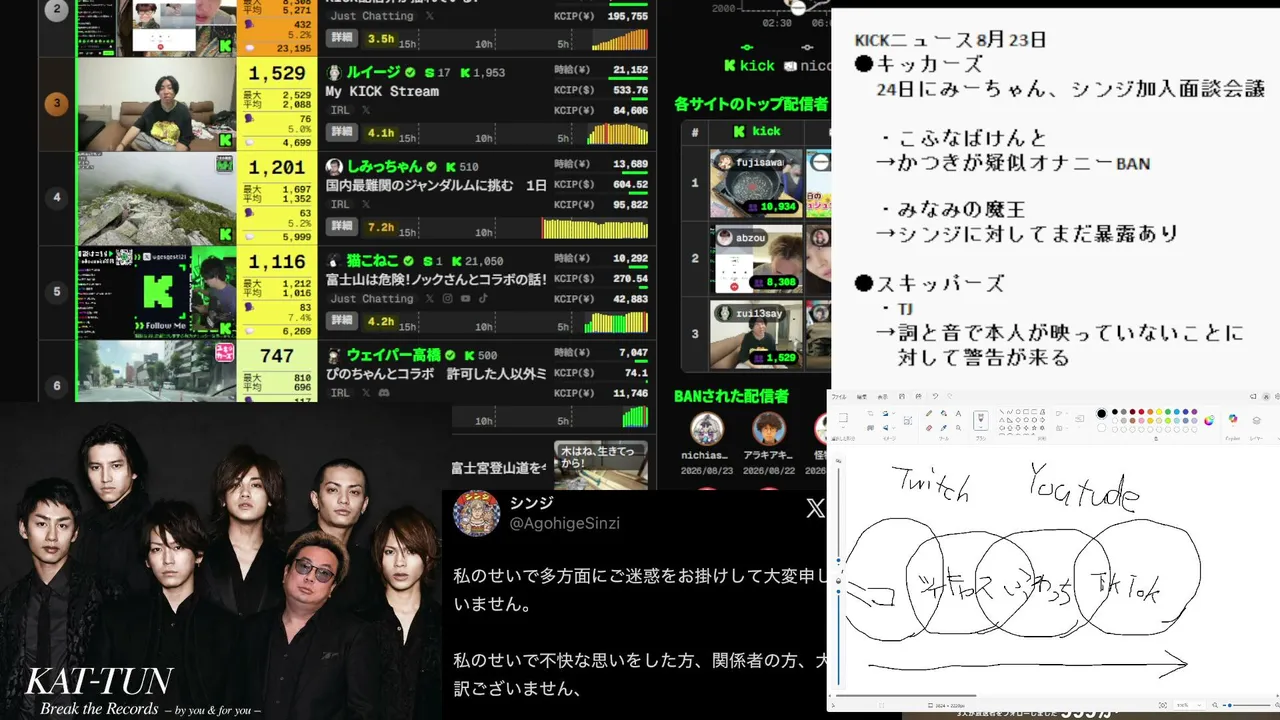Open the 編集 menu in Paint
1280x720 pixels.
pyautogui.click(x=862, y=396)
